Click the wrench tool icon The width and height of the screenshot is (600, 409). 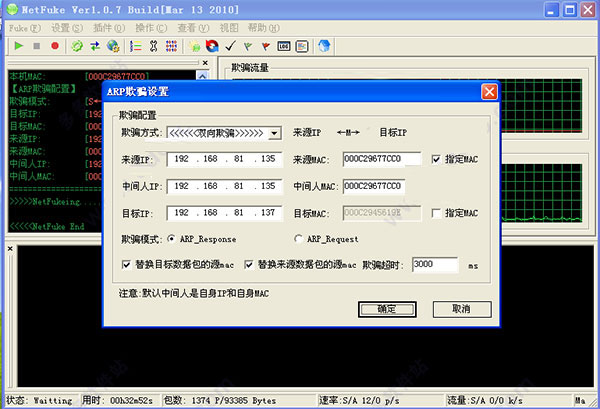(153, 46)
